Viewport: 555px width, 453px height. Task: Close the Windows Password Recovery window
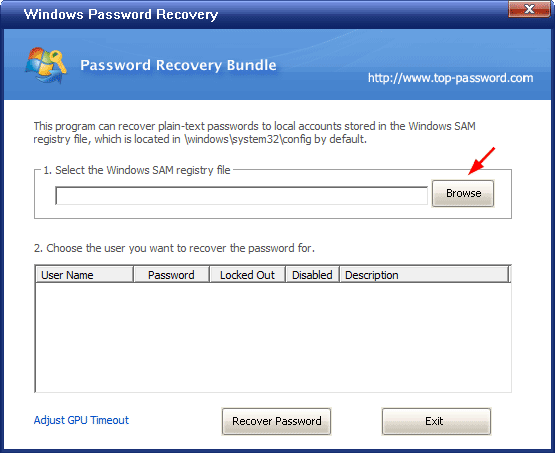click(x=529, y=8)
